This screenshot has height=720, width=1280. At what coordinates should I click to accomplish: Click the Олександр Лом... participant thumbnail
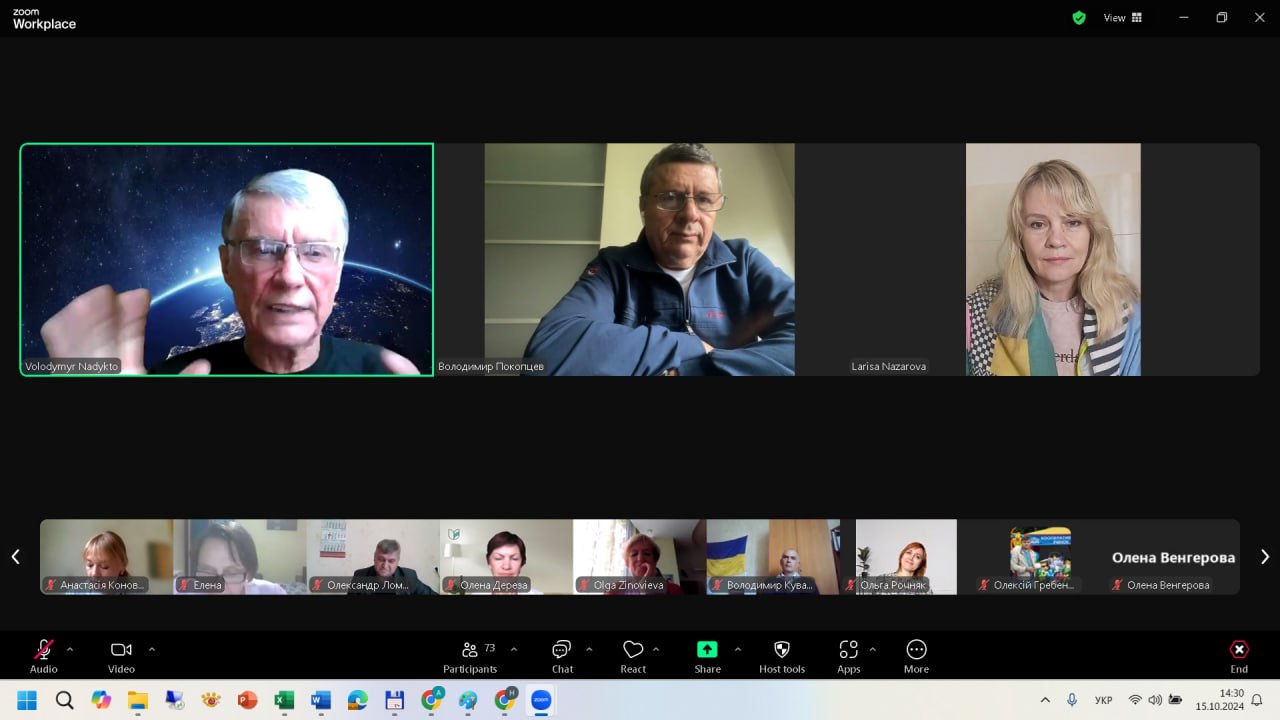tap(373, 557)
